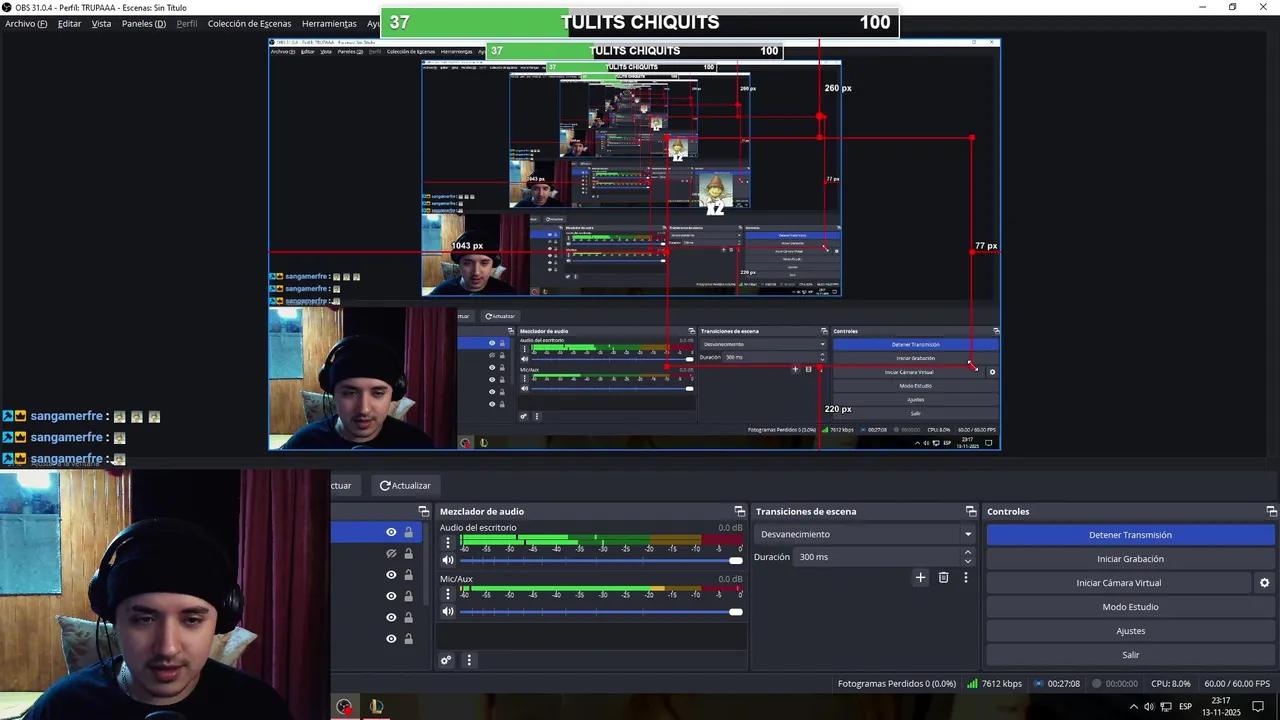Start Iniciar Cámara Virtual
The height and width of the screenshot is (720, 1280).
point(1118,583)
